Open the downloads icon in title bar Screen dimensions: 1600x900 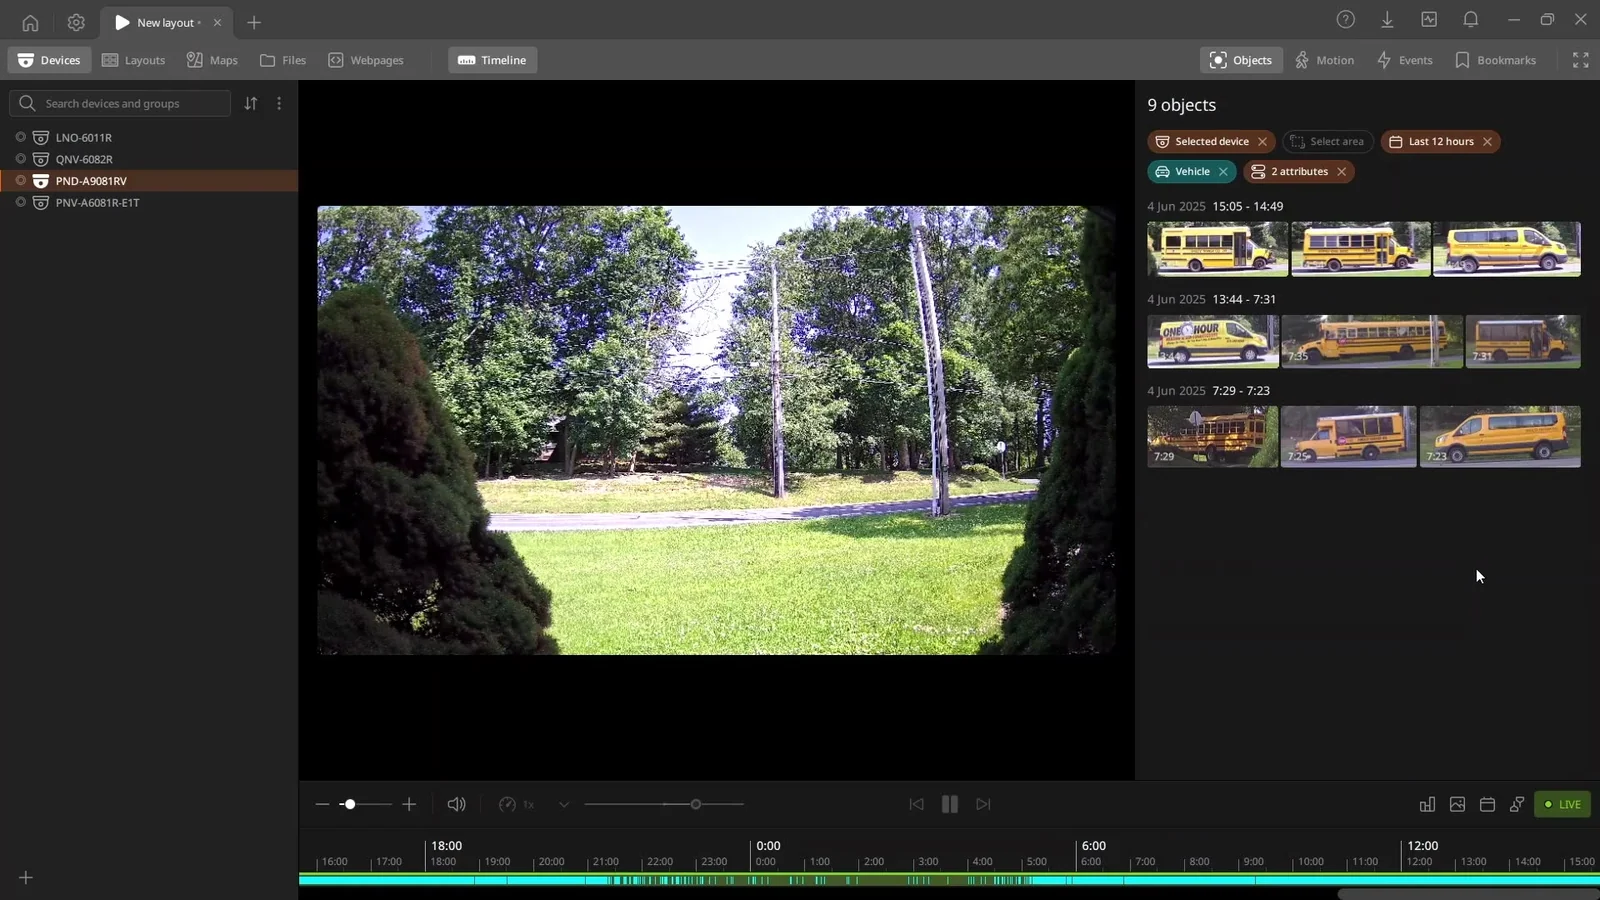pos(1387,19)
